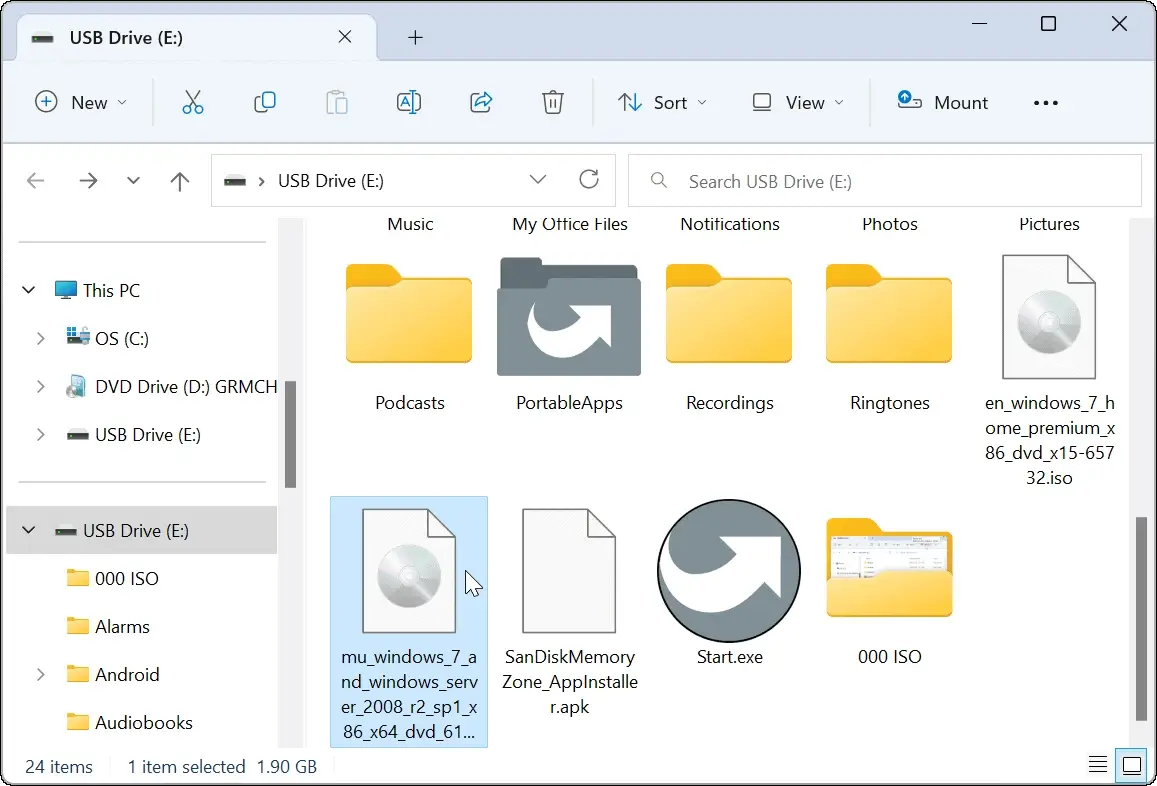The height and width of the screenshot is (786, 1157).
Task: Switch to details view in status bar
Action: click(x=1096, y=764)
